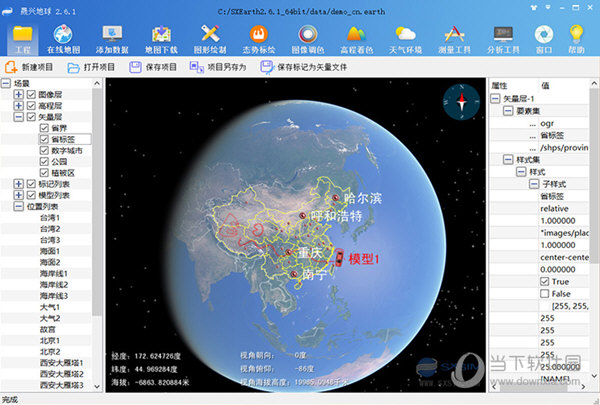Uncheck the 公园 layer checkbox
Screen dimensions: 600x405
pos(44,162)
